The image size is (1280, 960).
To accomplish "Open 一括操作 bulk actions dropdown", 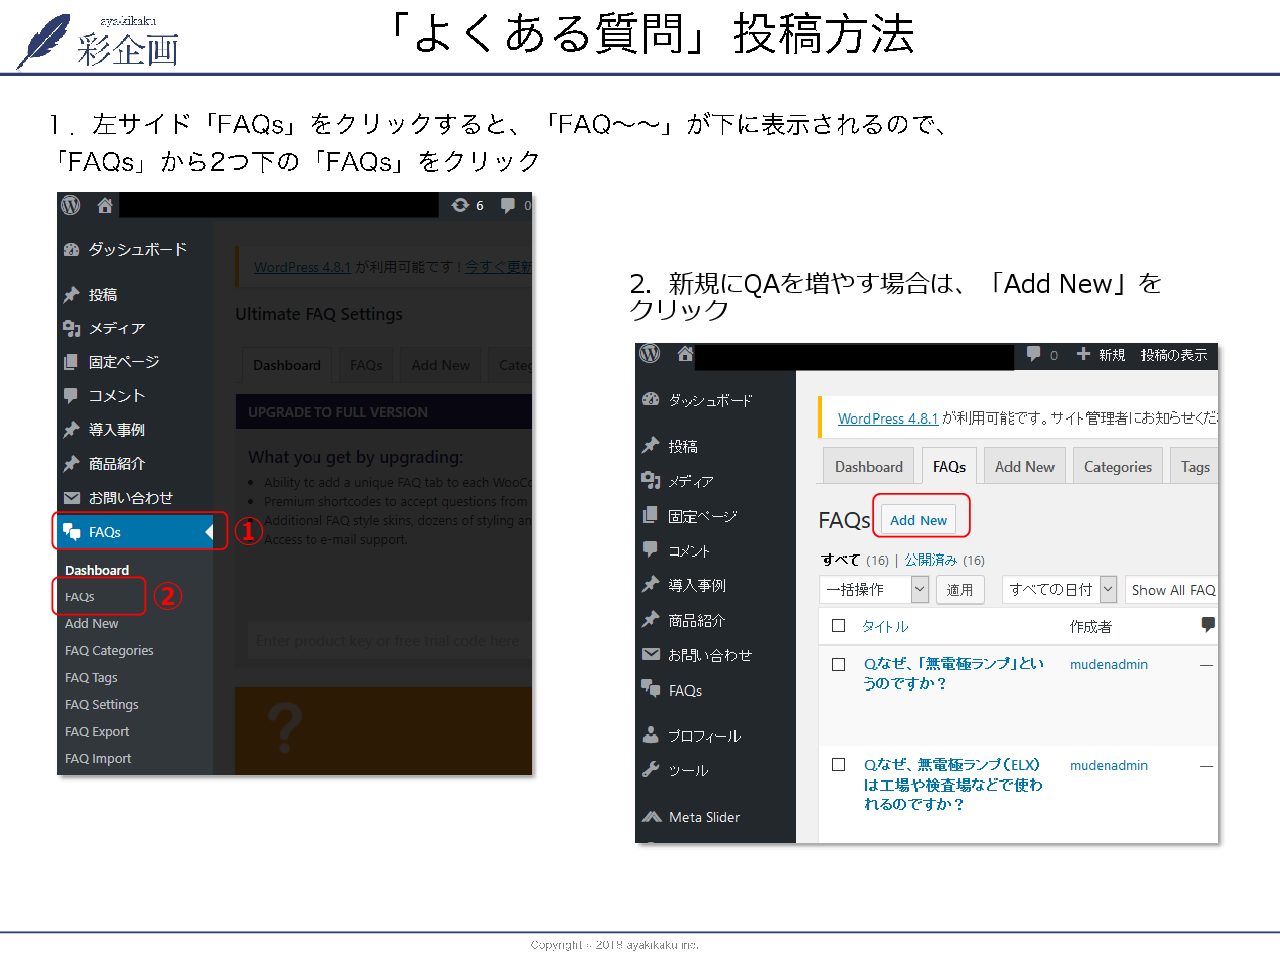I will pyautogui.click(x=875, y=590).
